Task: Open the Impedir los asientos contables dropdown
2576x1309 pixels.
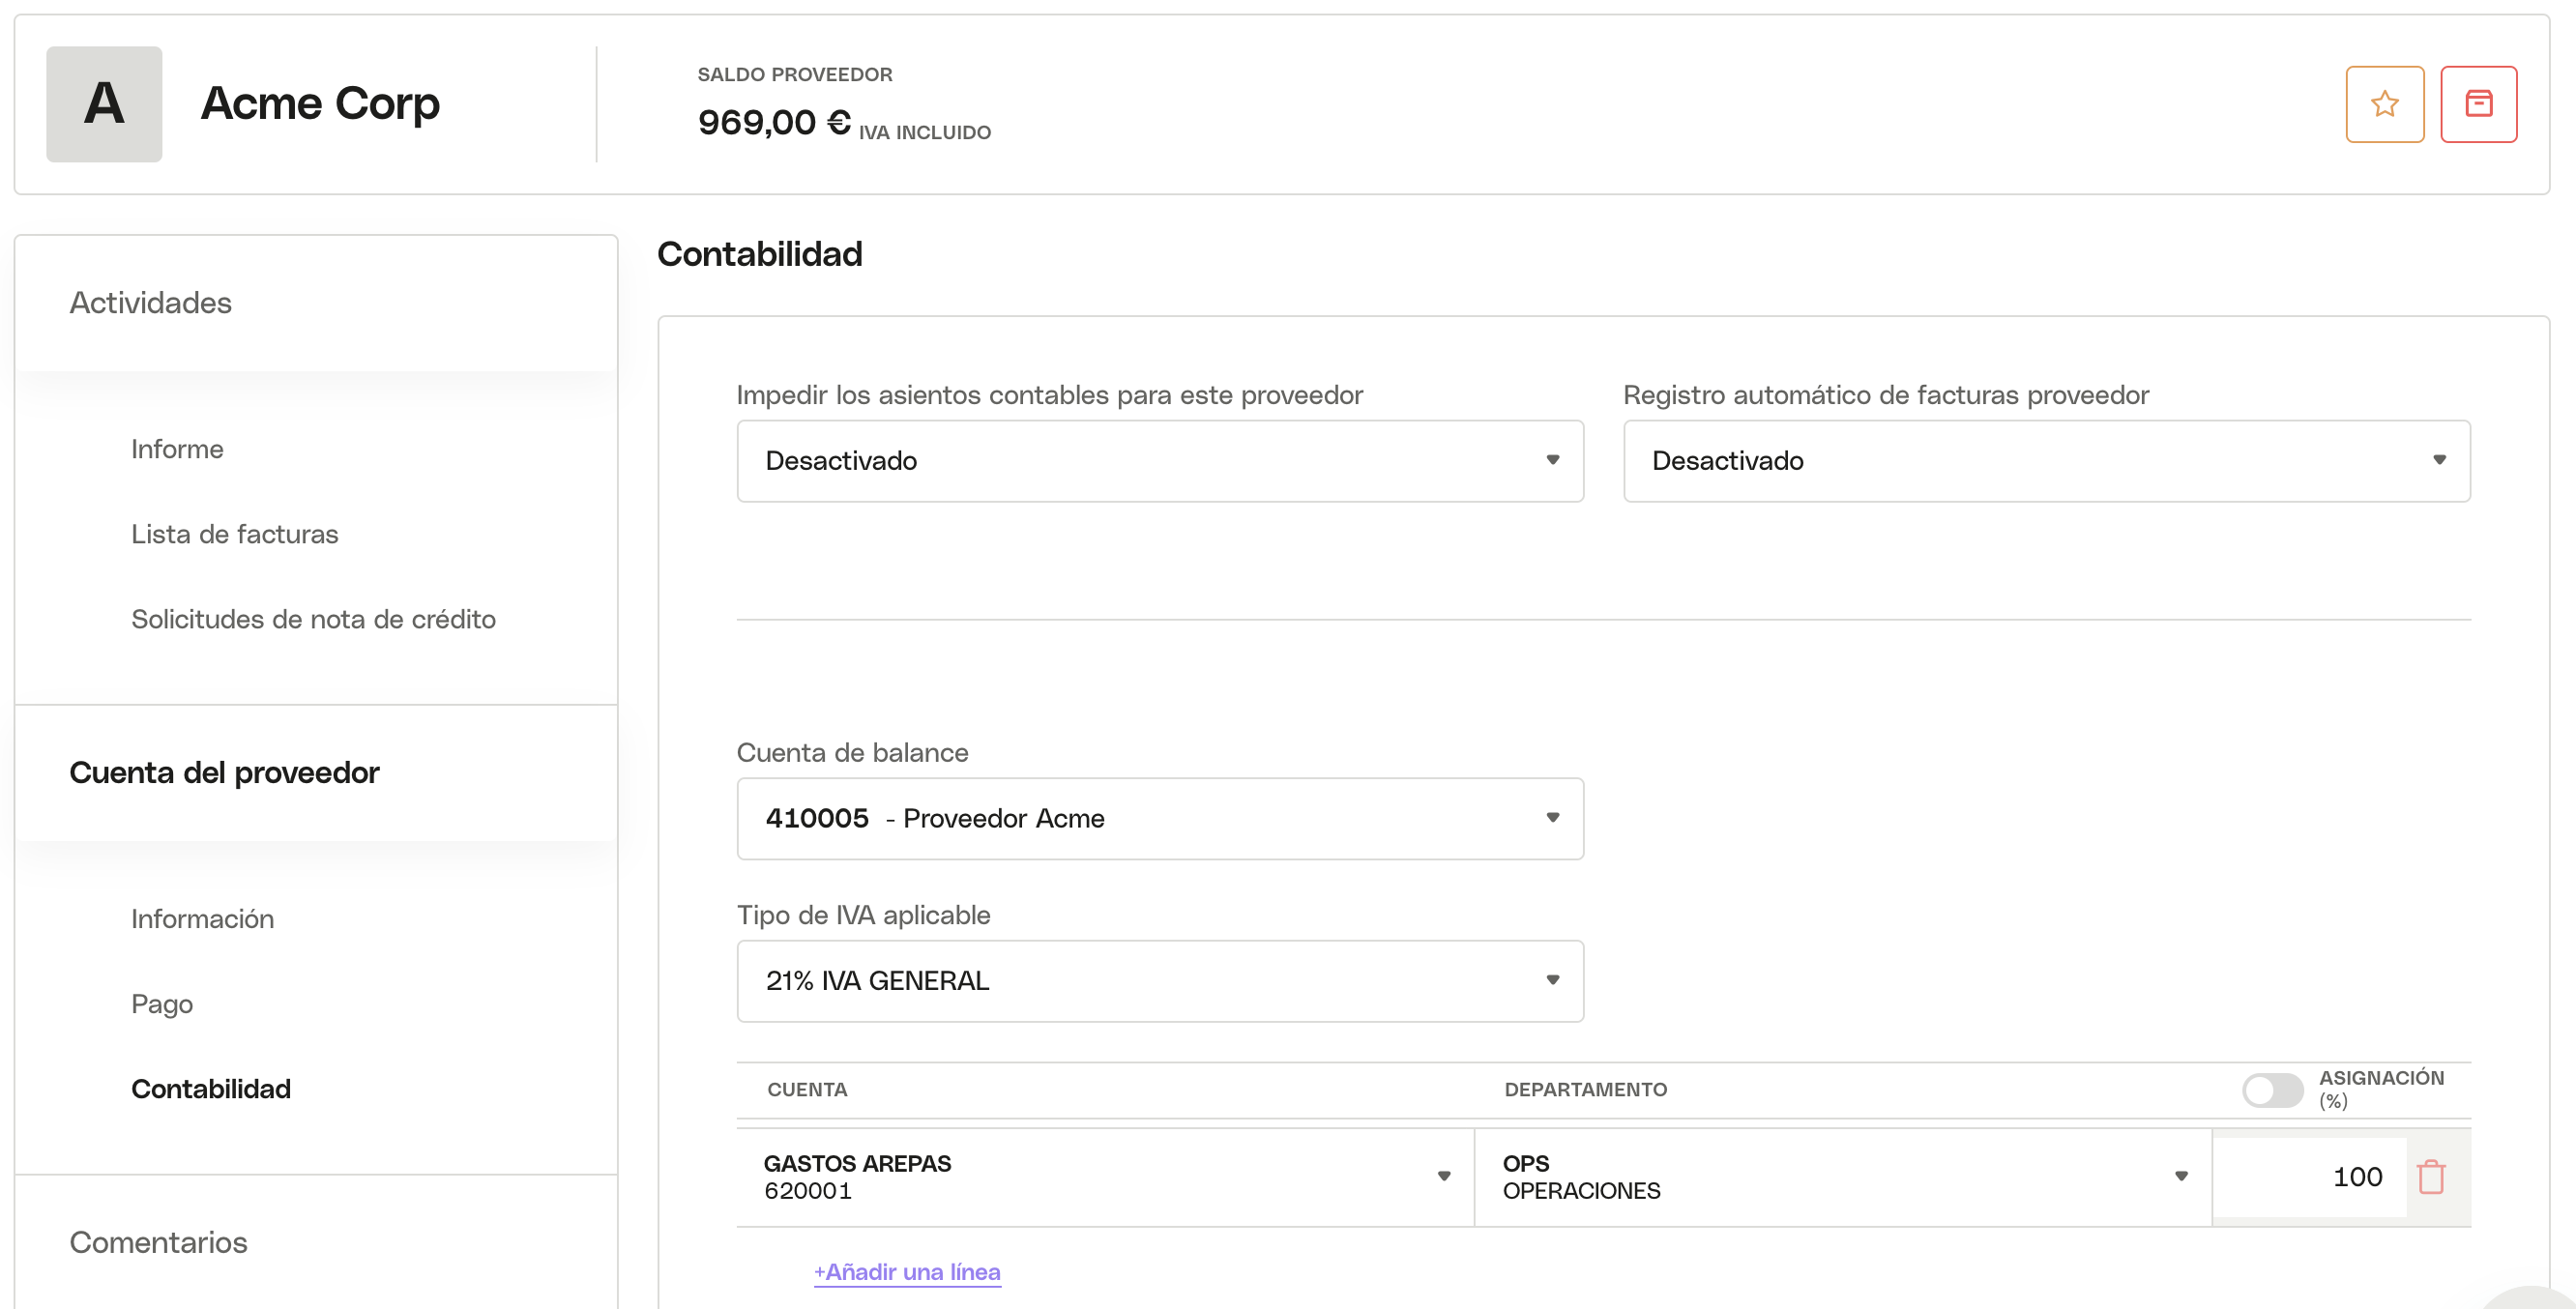Action: (1160, 461)
